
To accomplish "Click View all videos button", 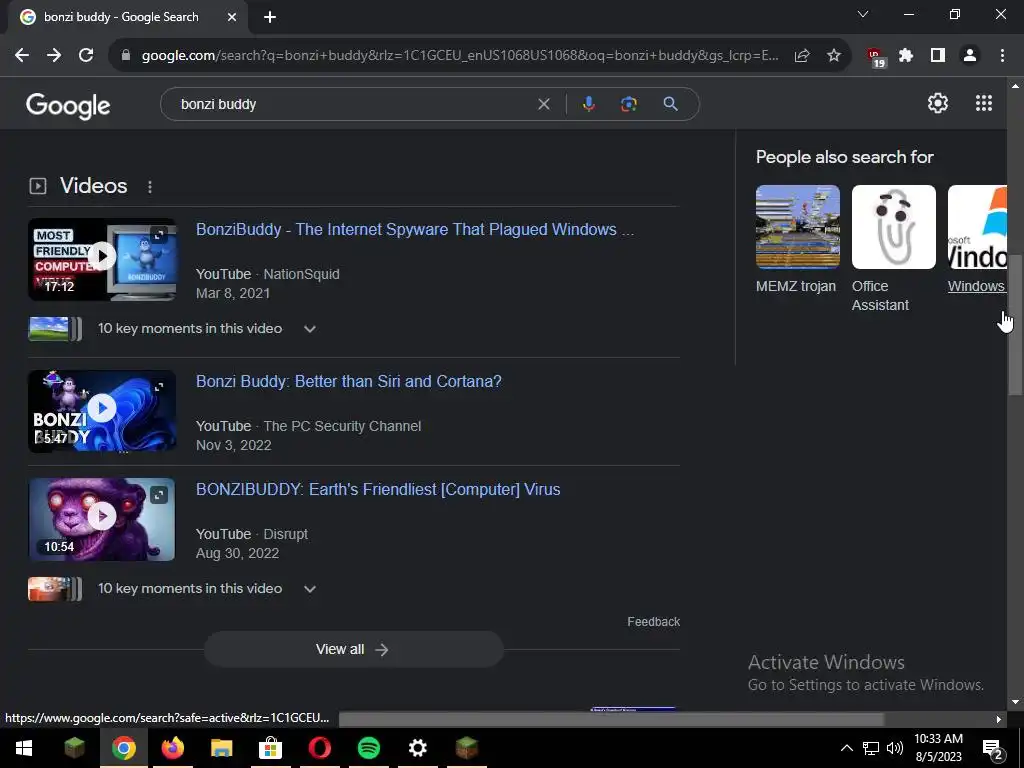I will tap(353, 649).
